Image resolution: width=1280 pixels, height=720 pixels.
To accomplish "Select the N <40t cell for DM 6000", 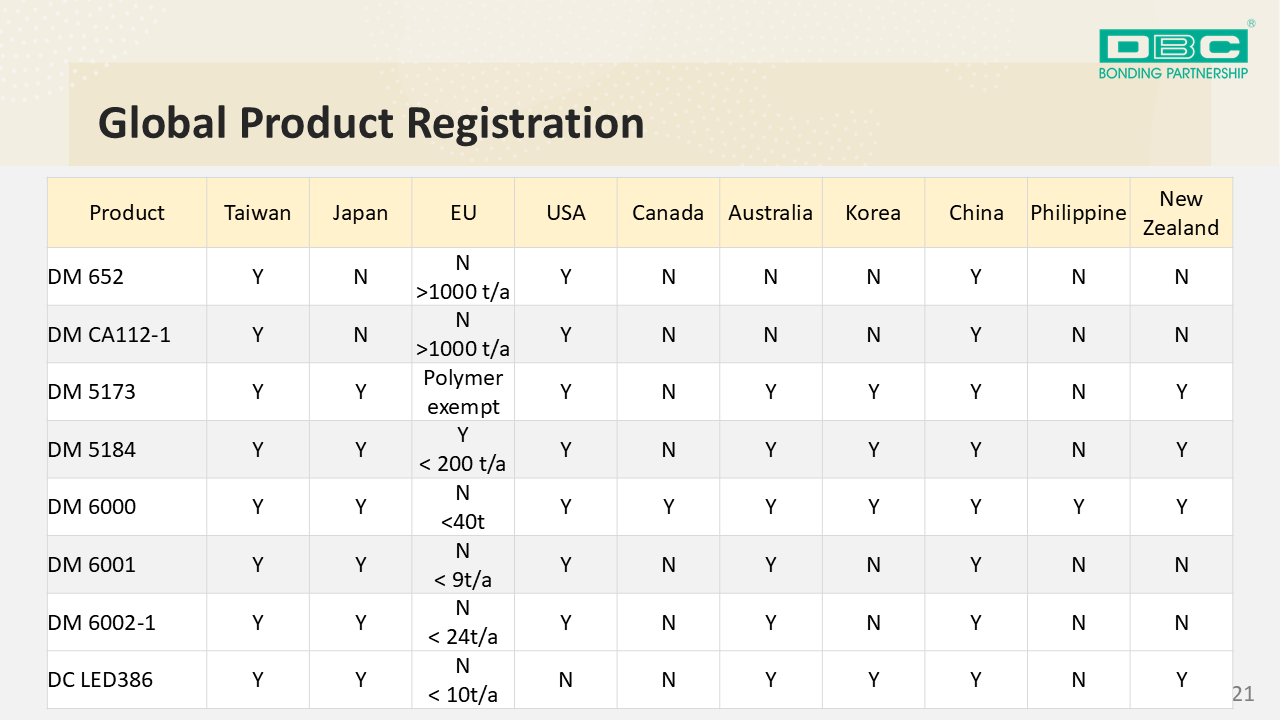I will click(x=463, y=507).
